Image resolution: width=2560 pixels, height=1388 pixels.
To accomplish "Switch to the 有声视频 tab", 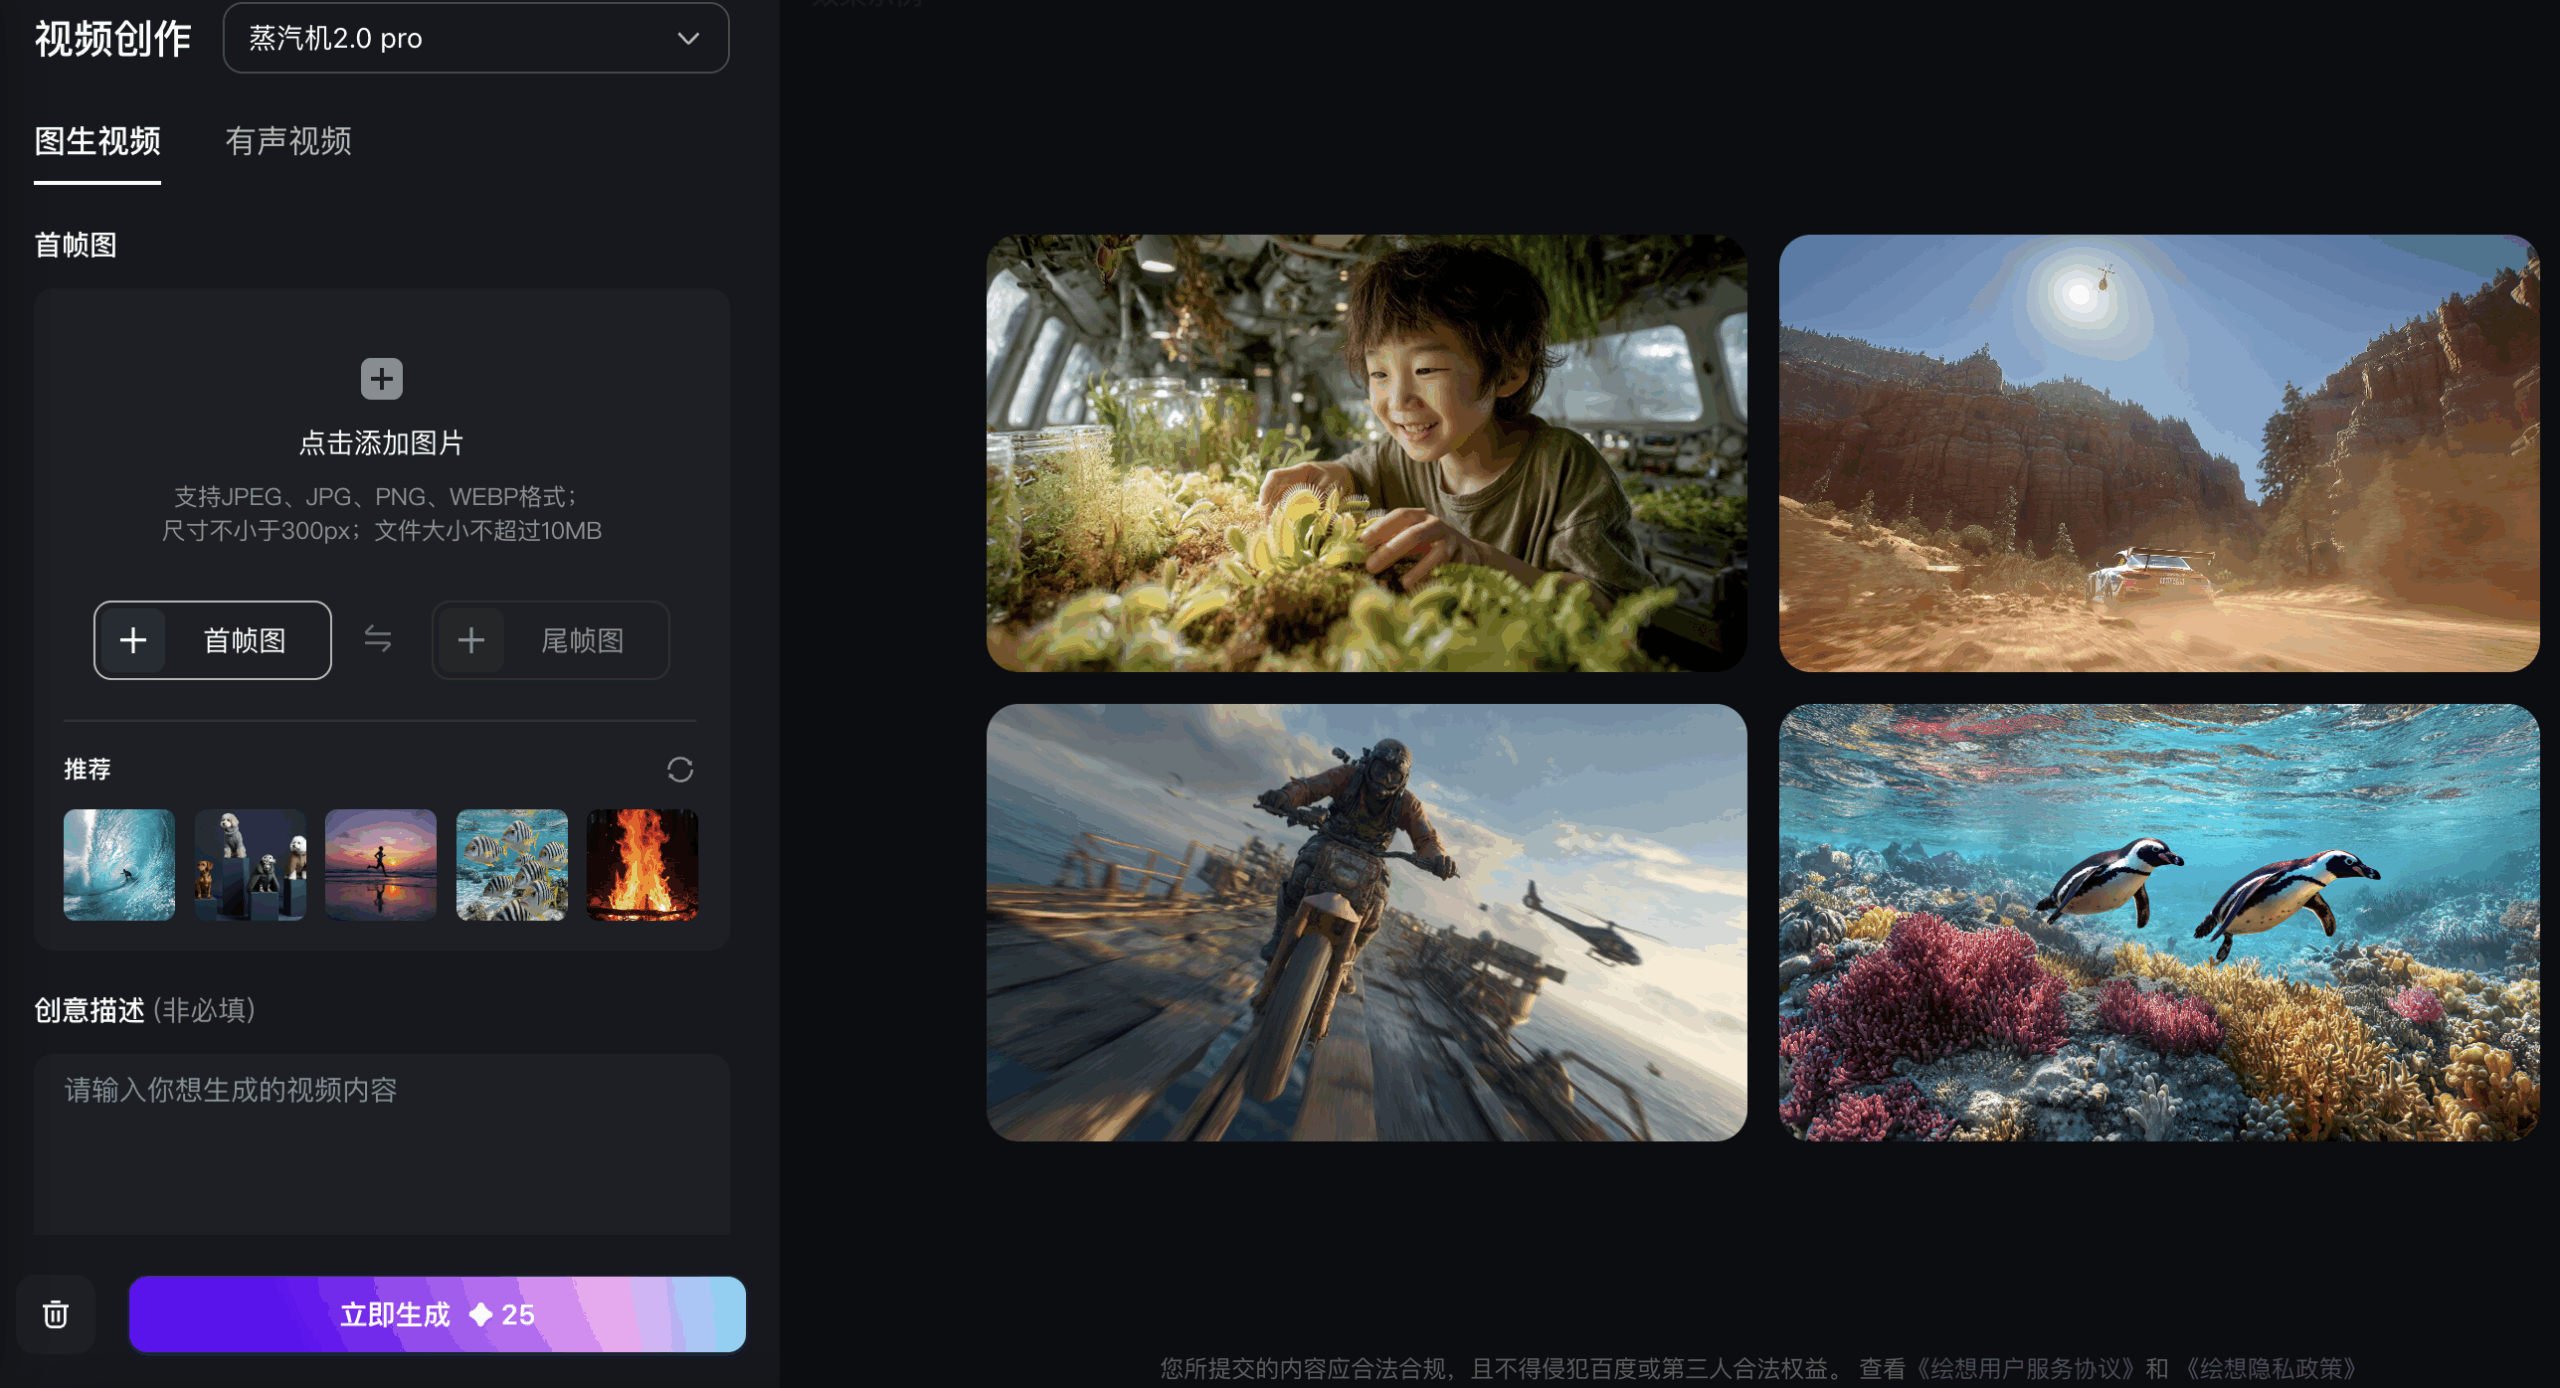I will tap(288, 141).
